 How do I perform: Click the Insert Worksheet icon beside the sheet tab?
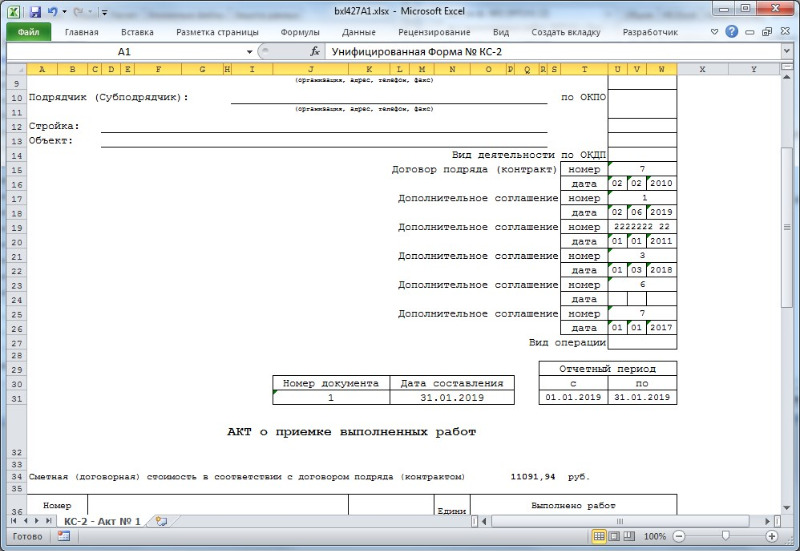coord(161,521)
